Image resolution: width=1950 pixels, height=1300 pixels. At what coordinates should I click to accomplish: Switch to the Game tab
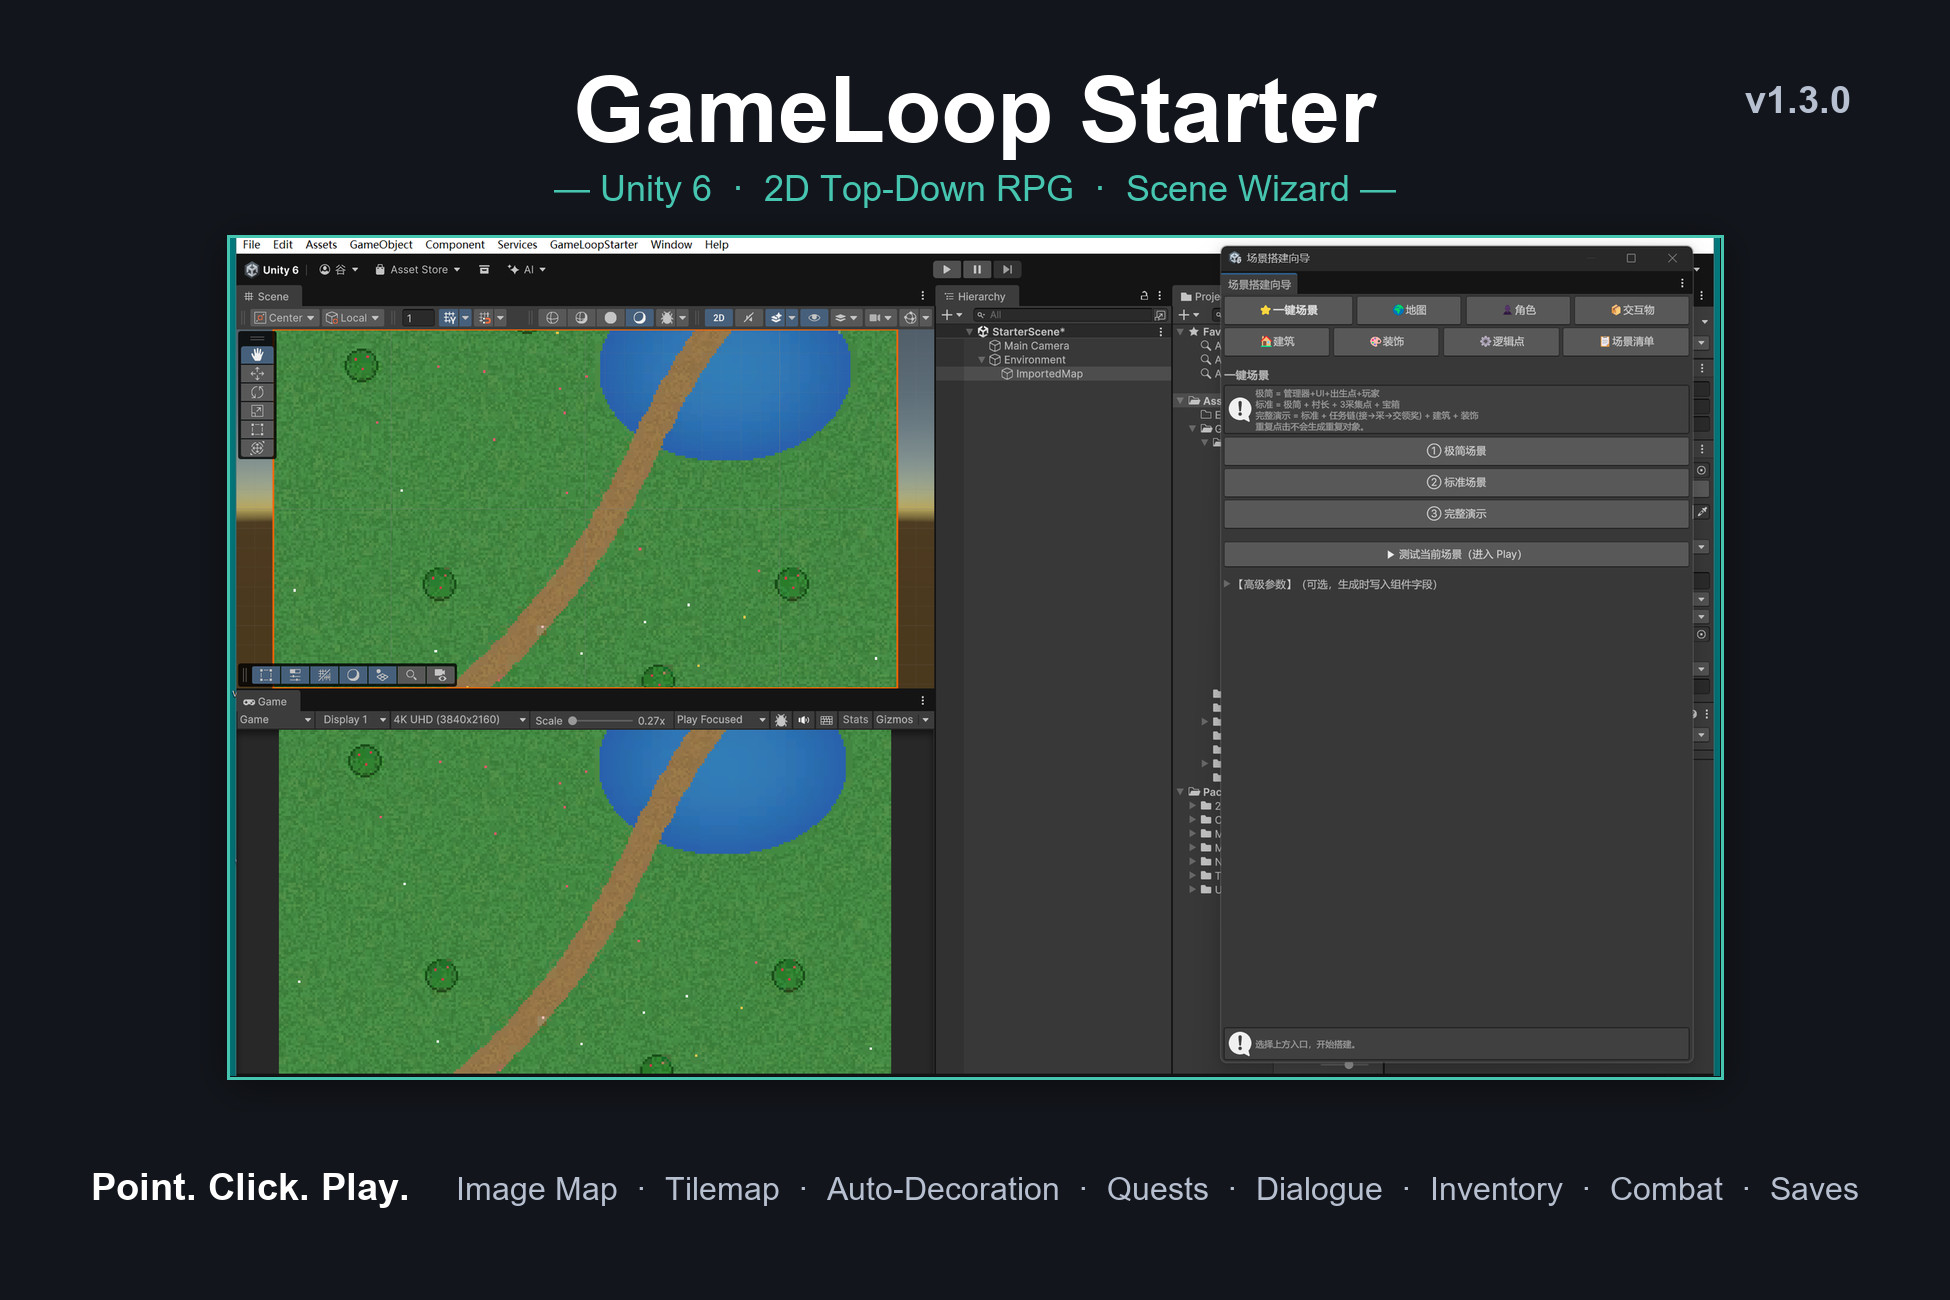pyautogui.click(x=266, y=702)
